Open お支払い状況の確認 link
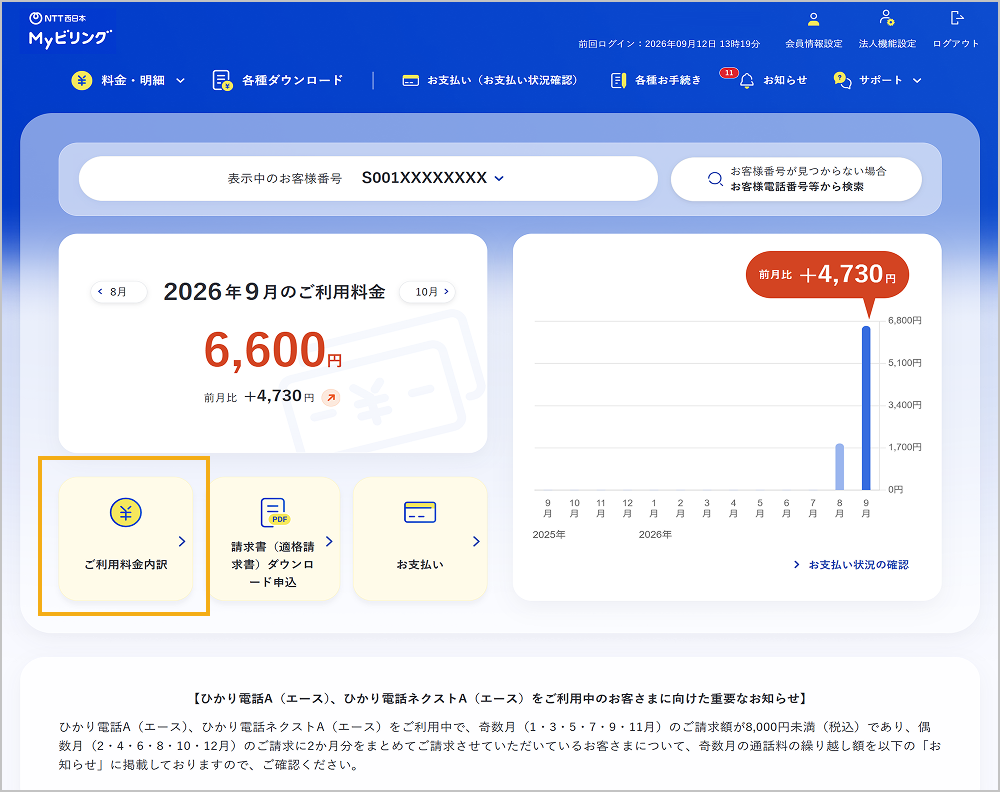The height and width of the screenshot is (792, 1000). [851, 565]
